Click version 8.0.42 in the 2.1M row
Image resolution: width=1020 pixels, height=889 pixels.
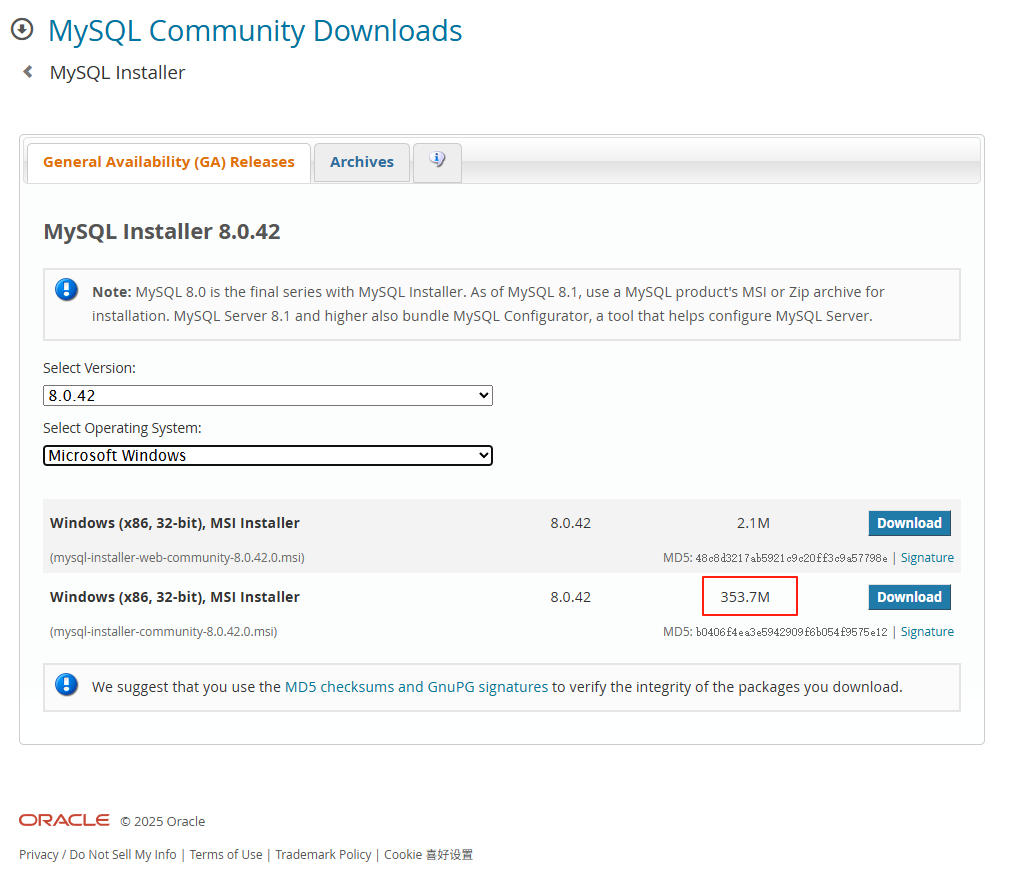570,523
